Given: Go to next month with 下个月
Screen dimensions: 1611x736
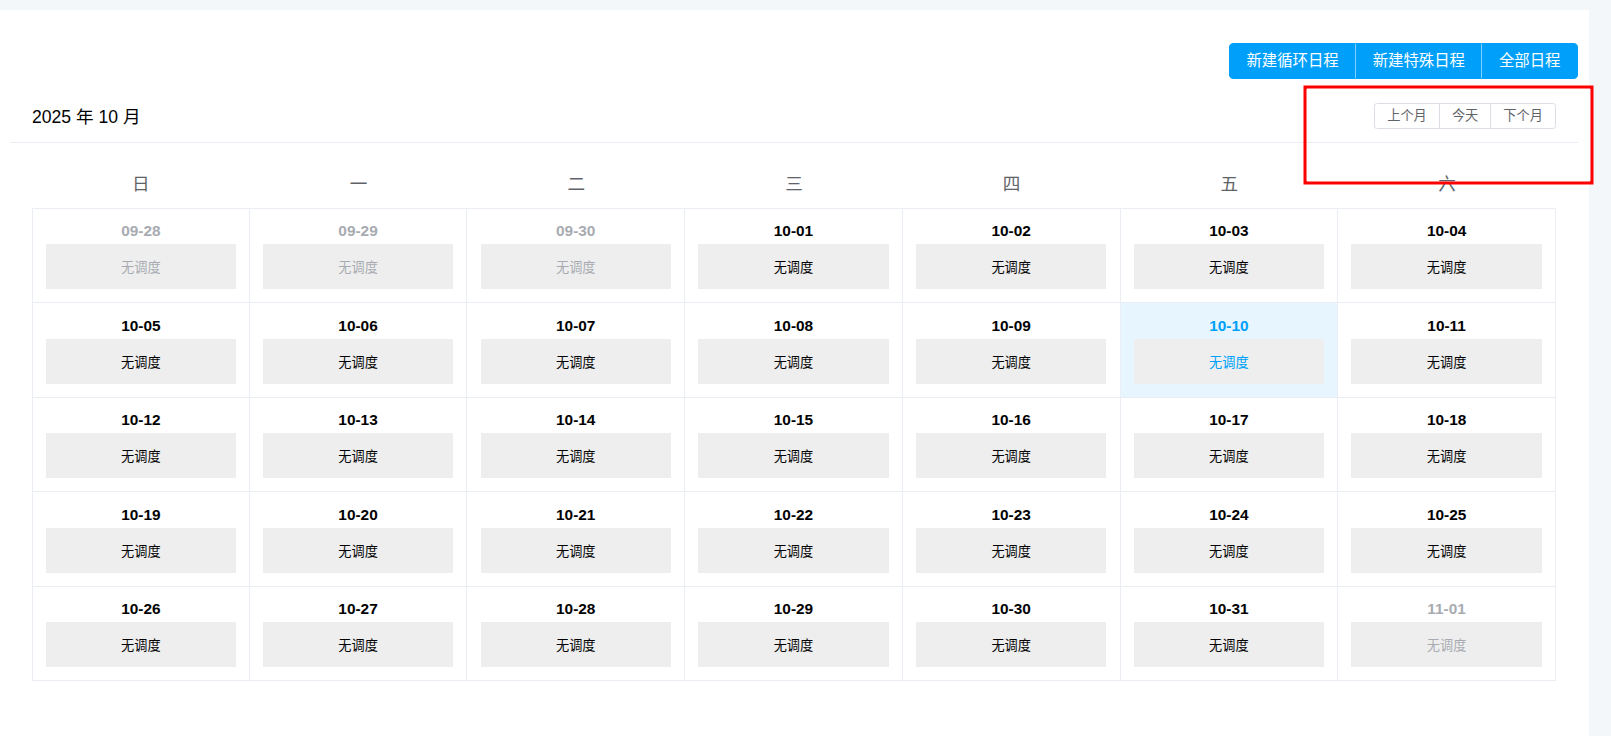Looking at the screenshot, I should pos(1522,116).
